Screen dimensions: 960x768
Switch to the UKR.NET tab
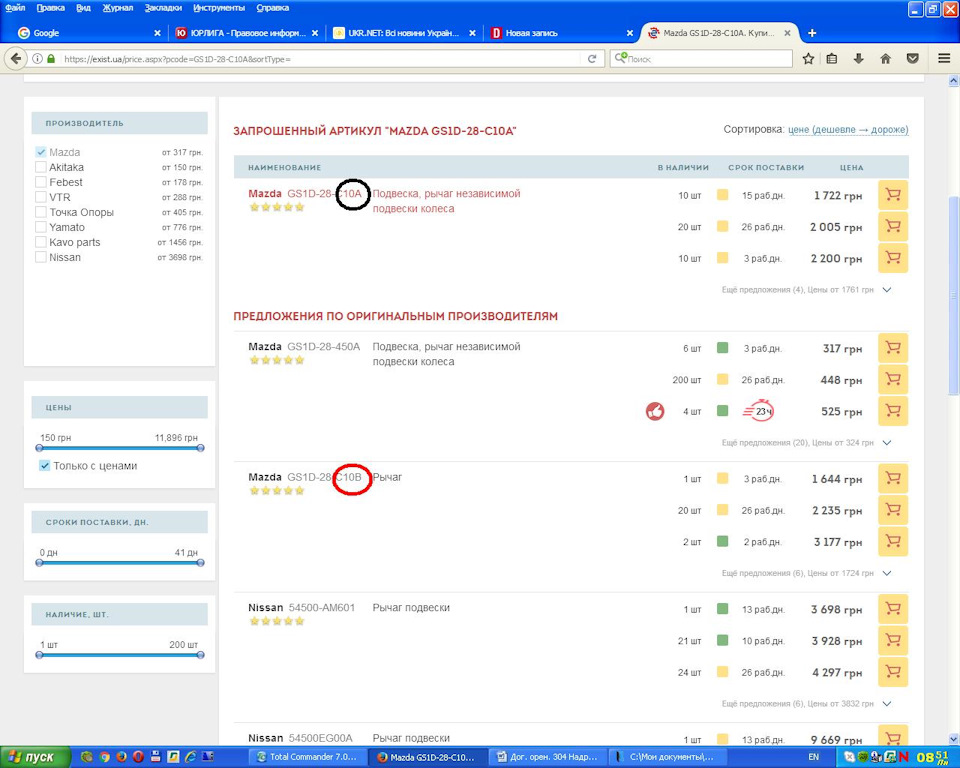tap(404, 33)
